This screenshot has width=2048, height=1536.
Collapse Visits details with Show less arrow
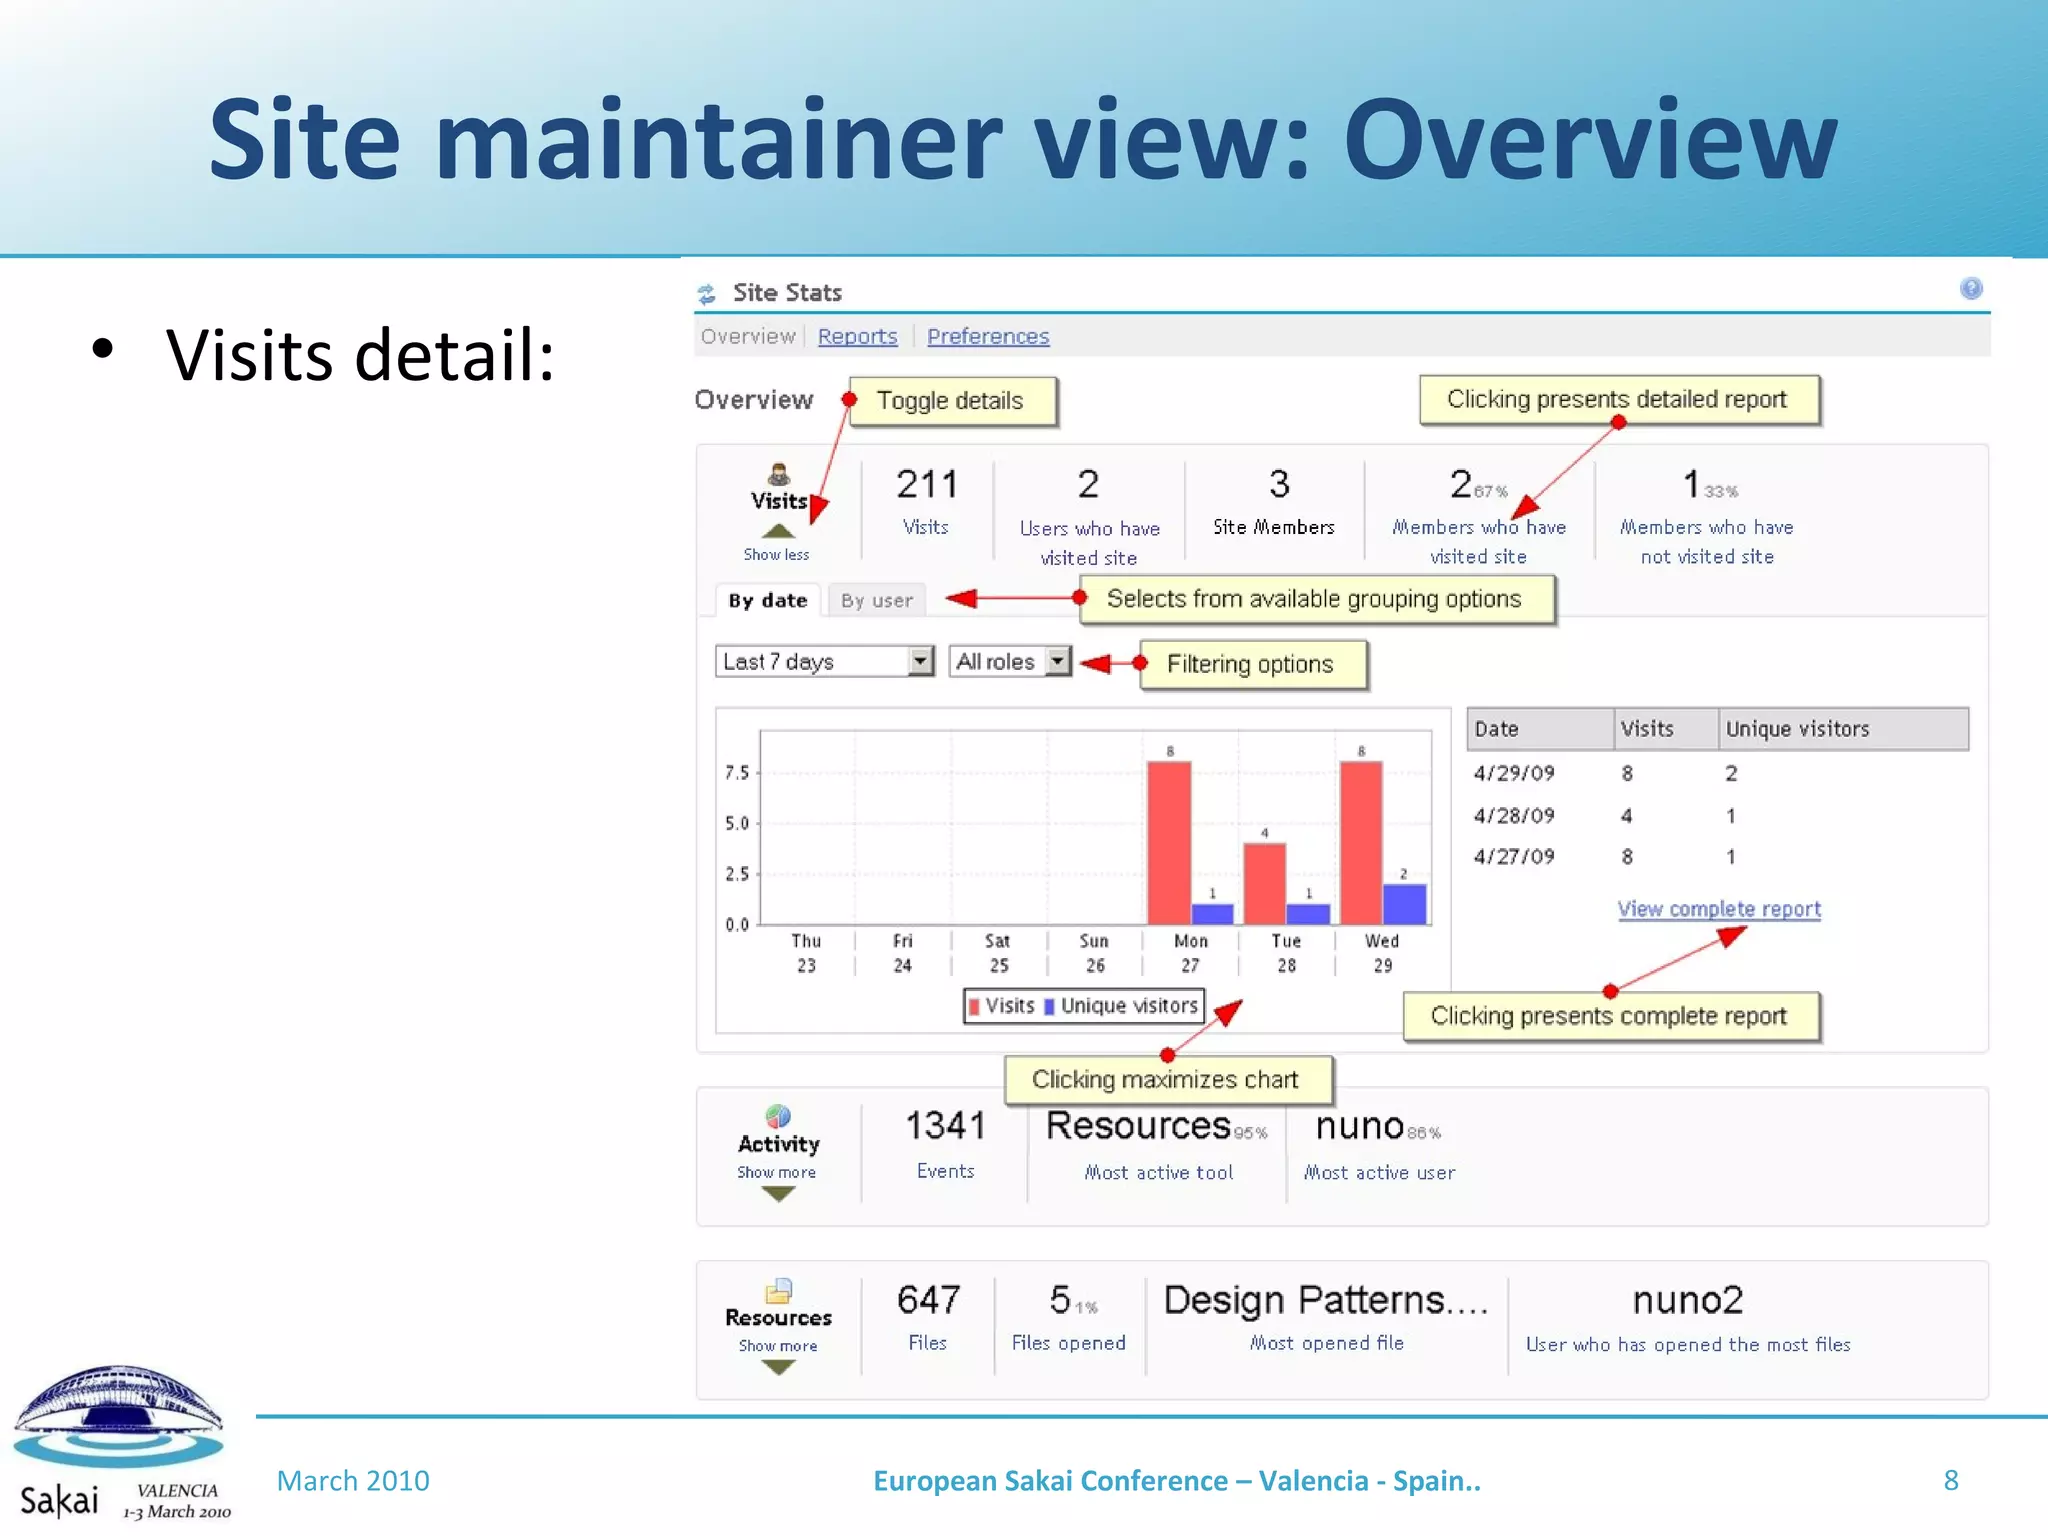click(778, 531)
